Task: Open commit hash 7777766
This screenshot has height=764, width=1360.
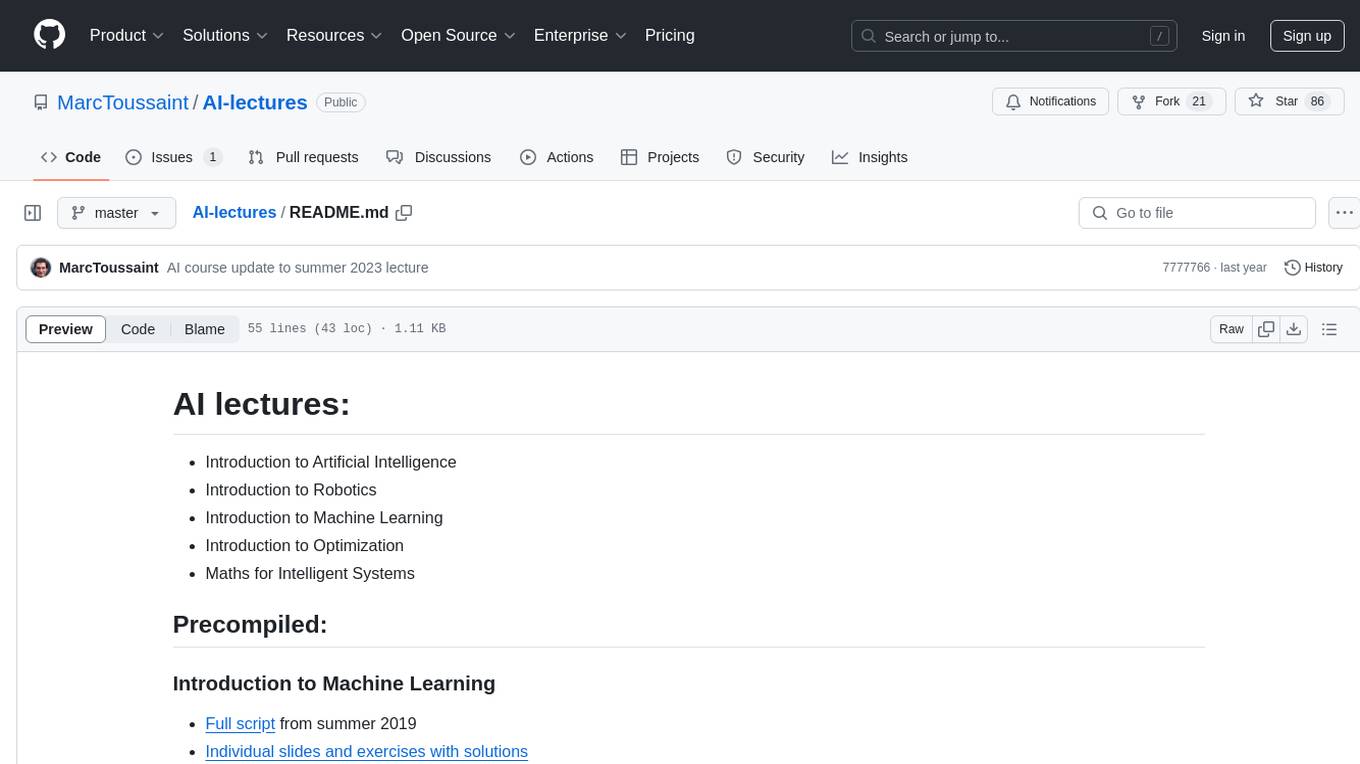Action: point(1186,268)
